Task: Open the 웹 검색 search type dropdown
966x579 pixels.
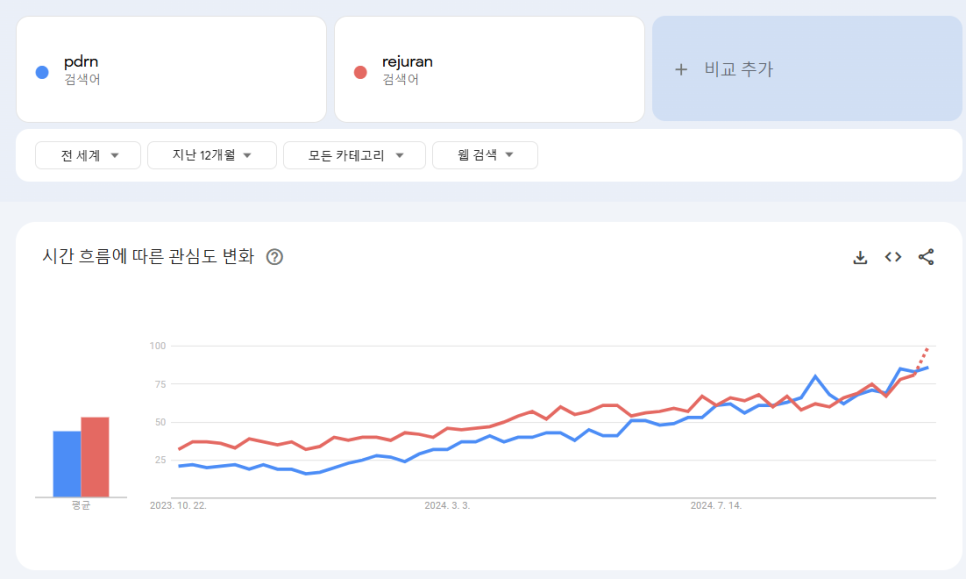Action: [485, 155]
